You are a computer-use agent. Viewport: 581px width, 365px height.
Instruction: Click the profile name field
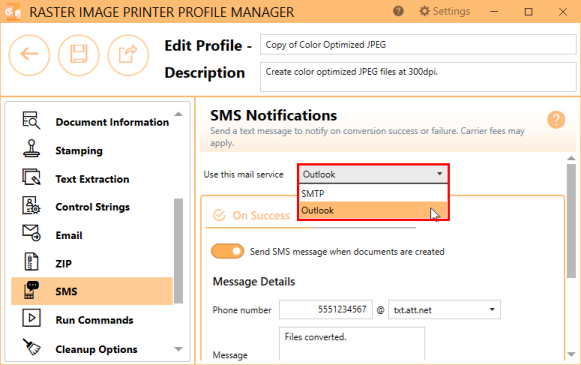418,45
